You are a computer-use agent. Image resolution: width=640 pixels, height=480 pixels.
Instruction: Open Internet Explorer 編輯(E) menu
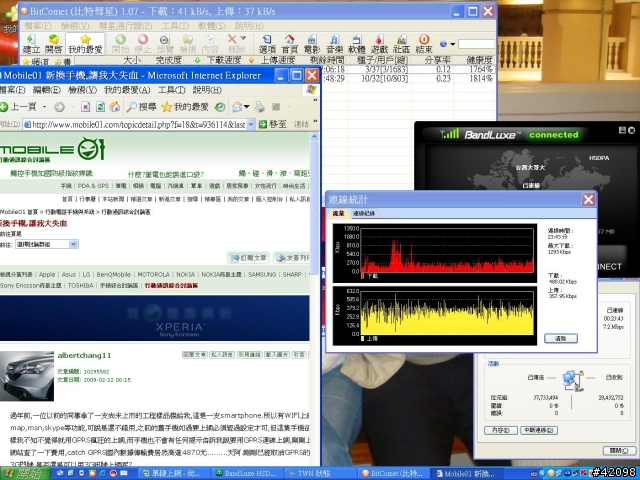pyautogui.click(x=47, y=90)
